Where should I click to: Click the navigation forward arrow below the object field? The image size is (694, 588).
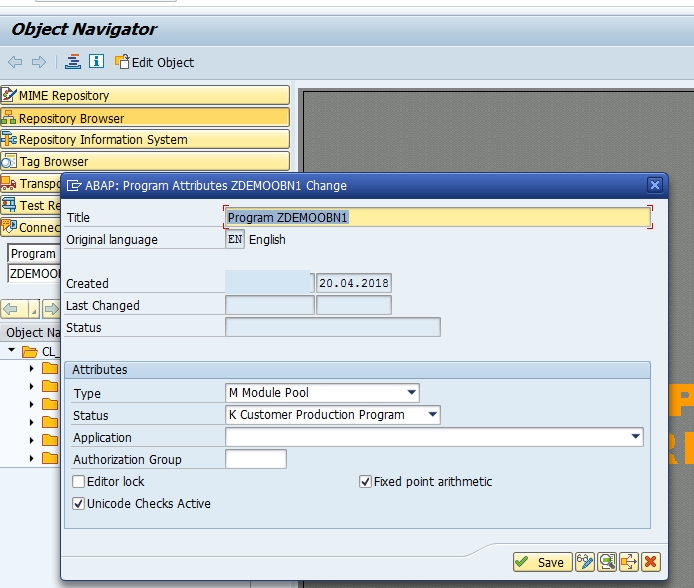tap(51, 309)
